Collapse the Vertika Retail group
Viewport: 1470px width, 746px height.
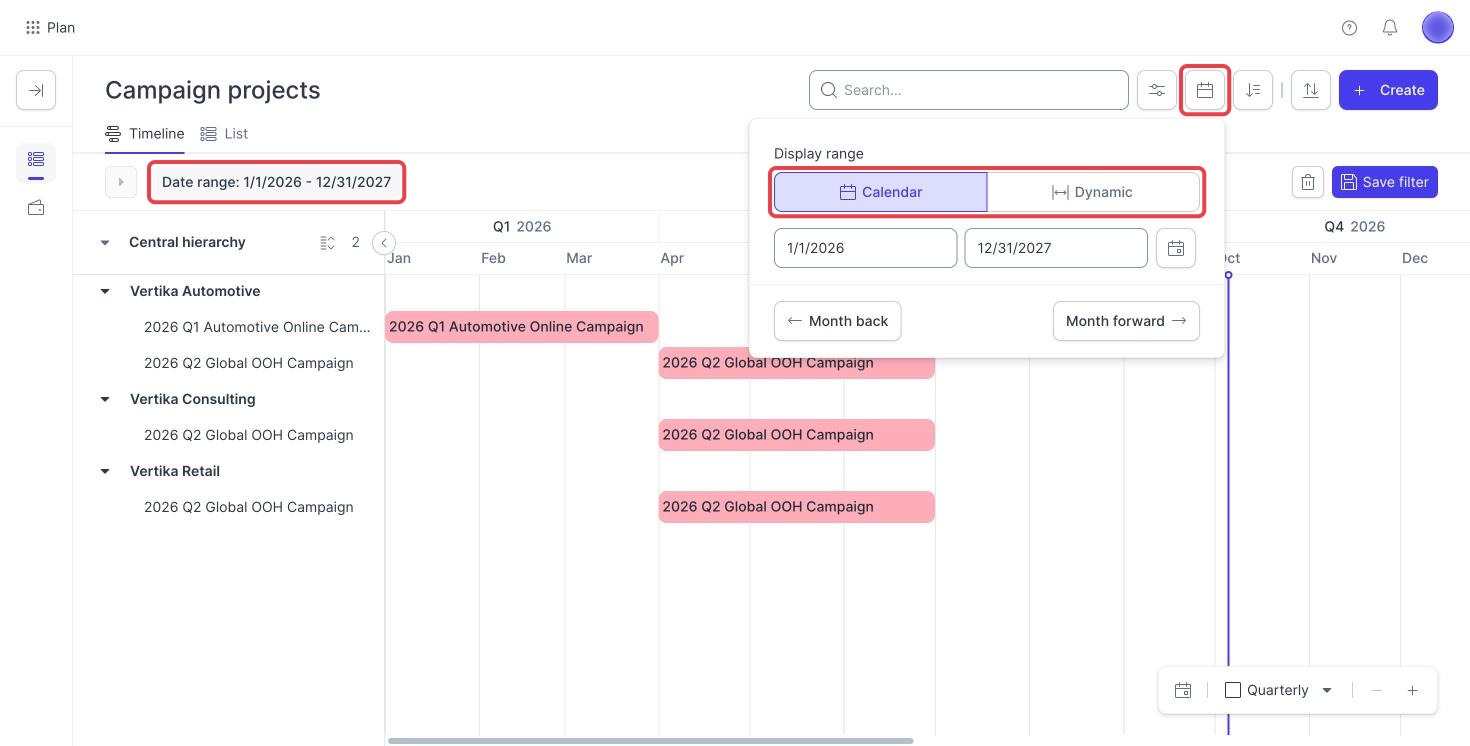105,471
